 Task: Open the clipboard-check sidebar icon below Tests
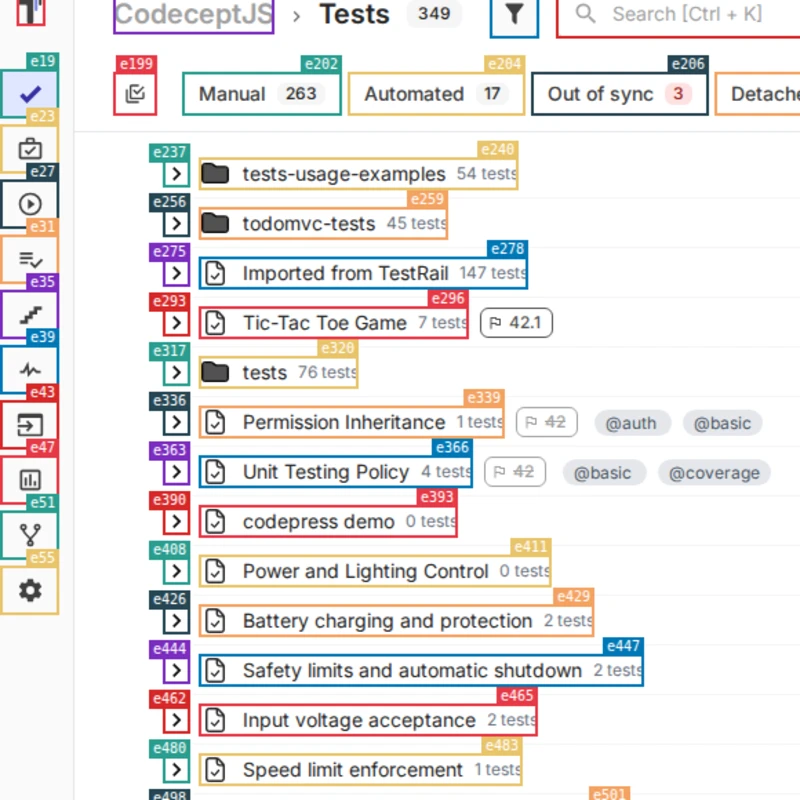click(x=30, y=149)
